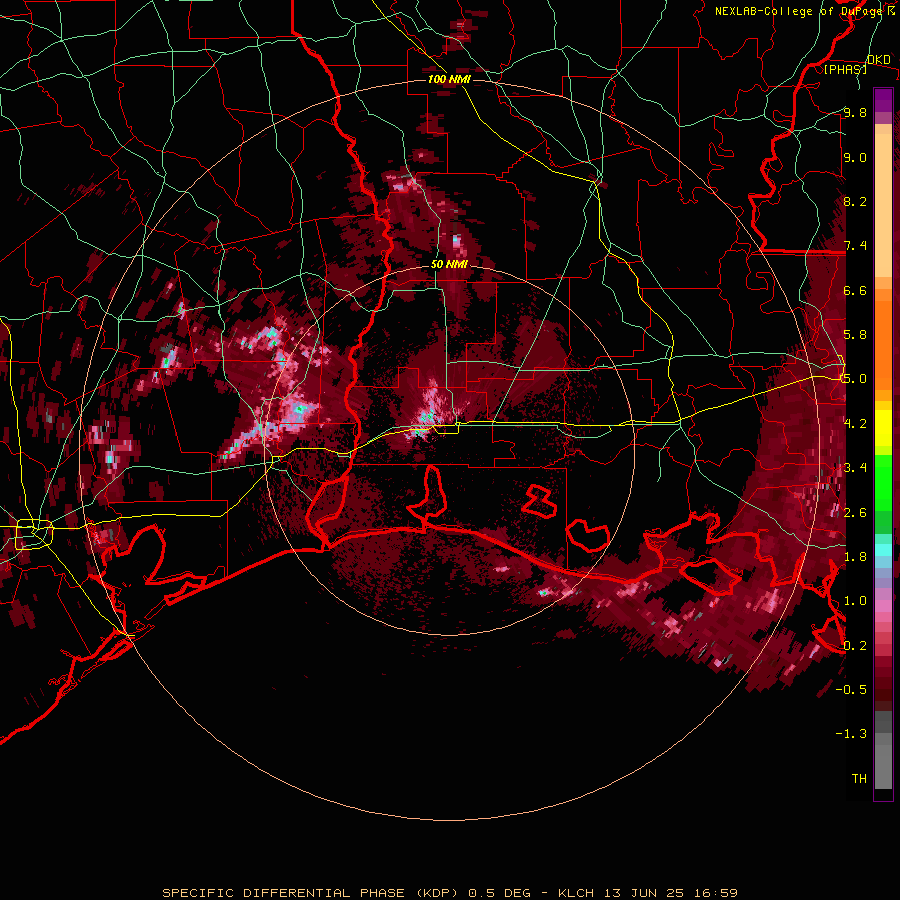Click the DKD units label above the legend
This screenshot has height=900, width=900.
click(878, 59)
